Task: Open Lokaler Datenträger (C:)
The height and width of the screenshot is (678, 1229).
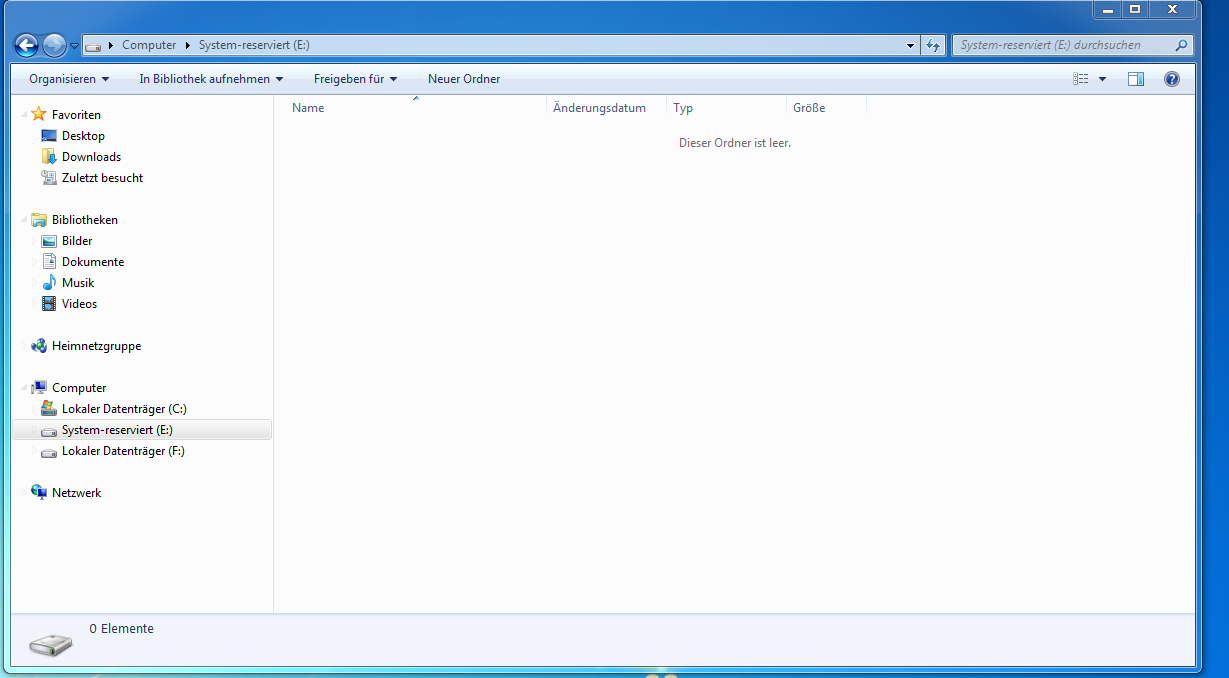Action: [124, 409]
